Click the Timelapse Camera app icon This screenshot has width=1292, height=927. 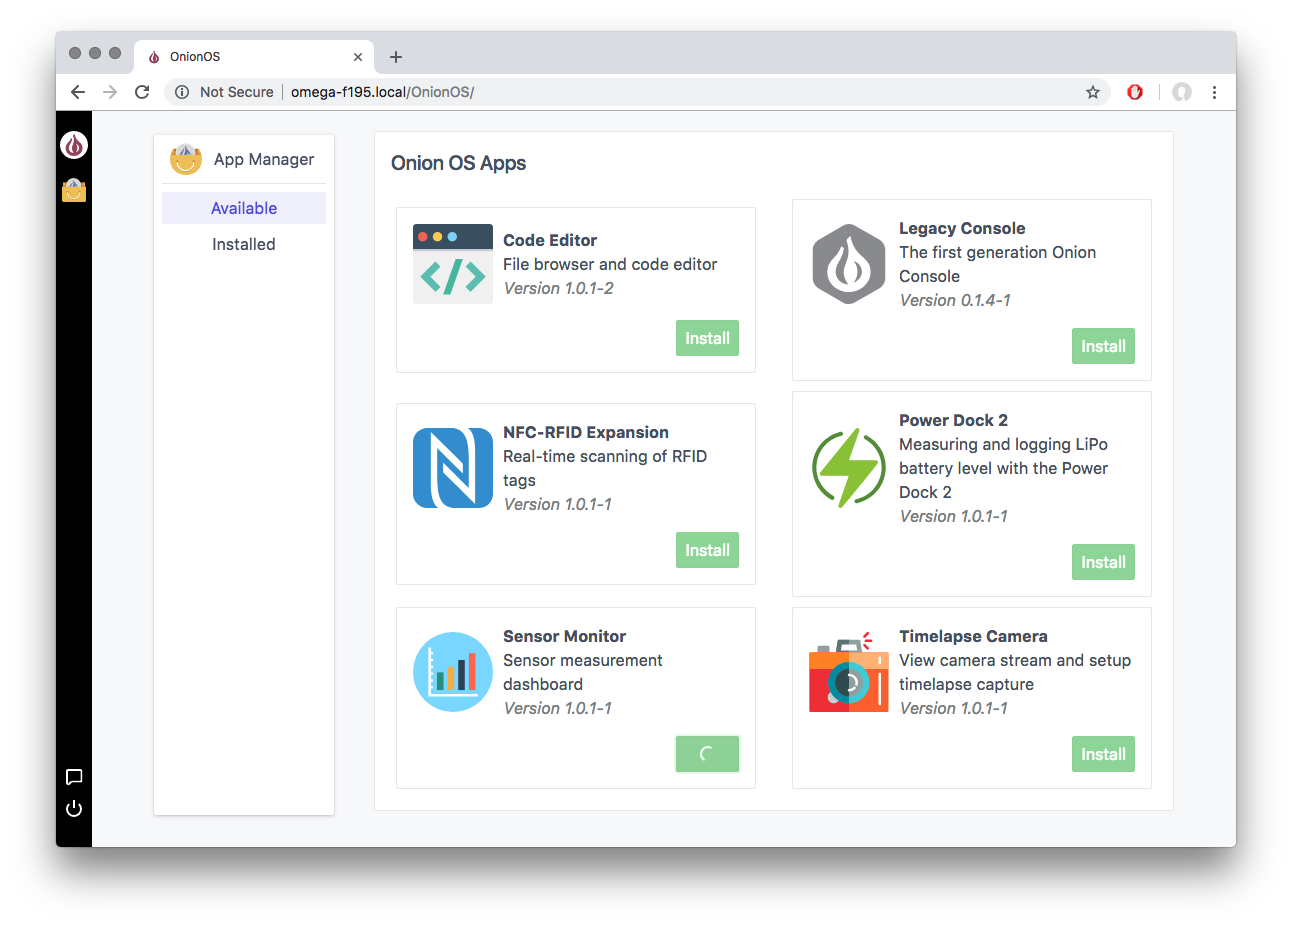pyautogui.click(x=848, y=671)
